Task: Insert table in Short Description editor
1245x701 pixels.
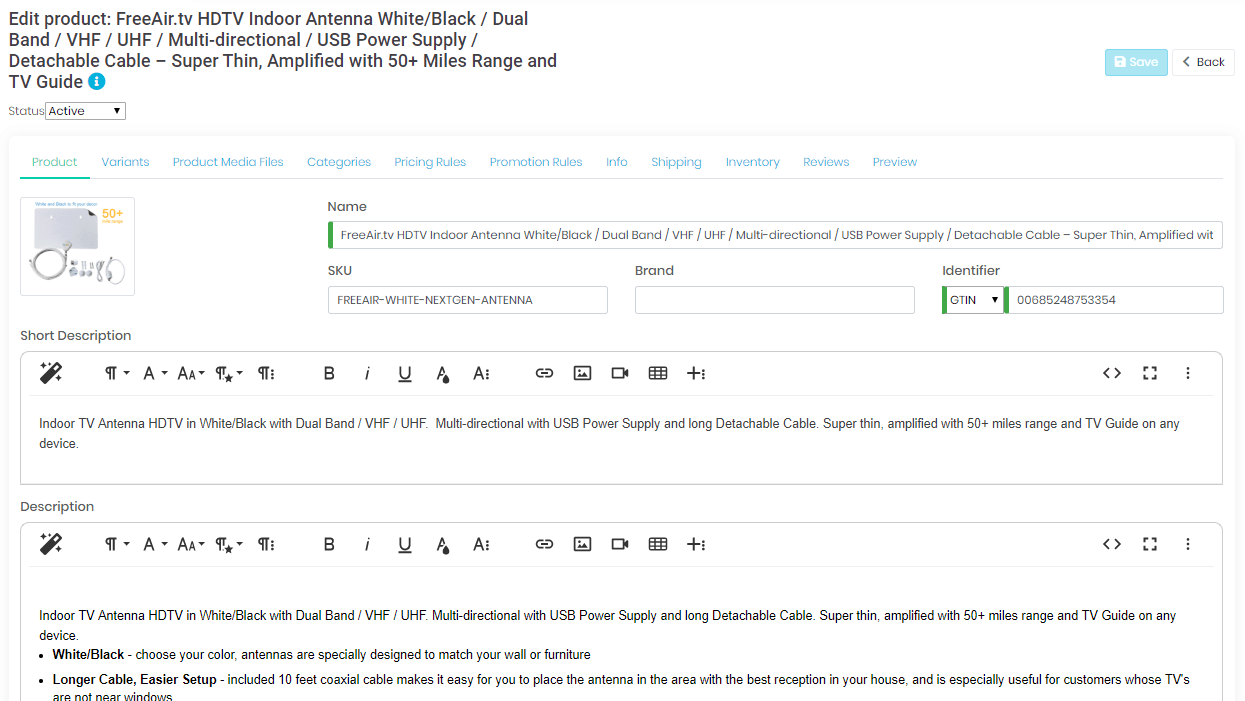Action: (x=658, y=373)
